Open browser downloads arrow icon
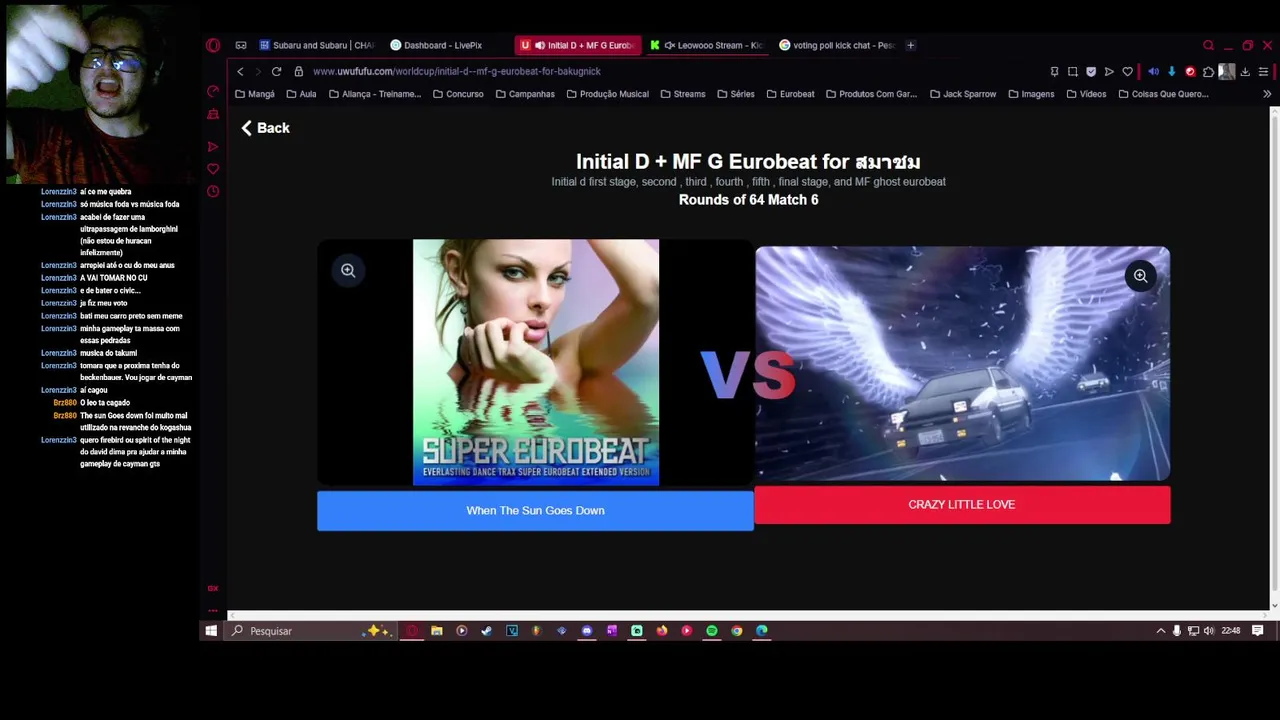The height and width of the screenshot is (720, 1280). click(1245, 72)
